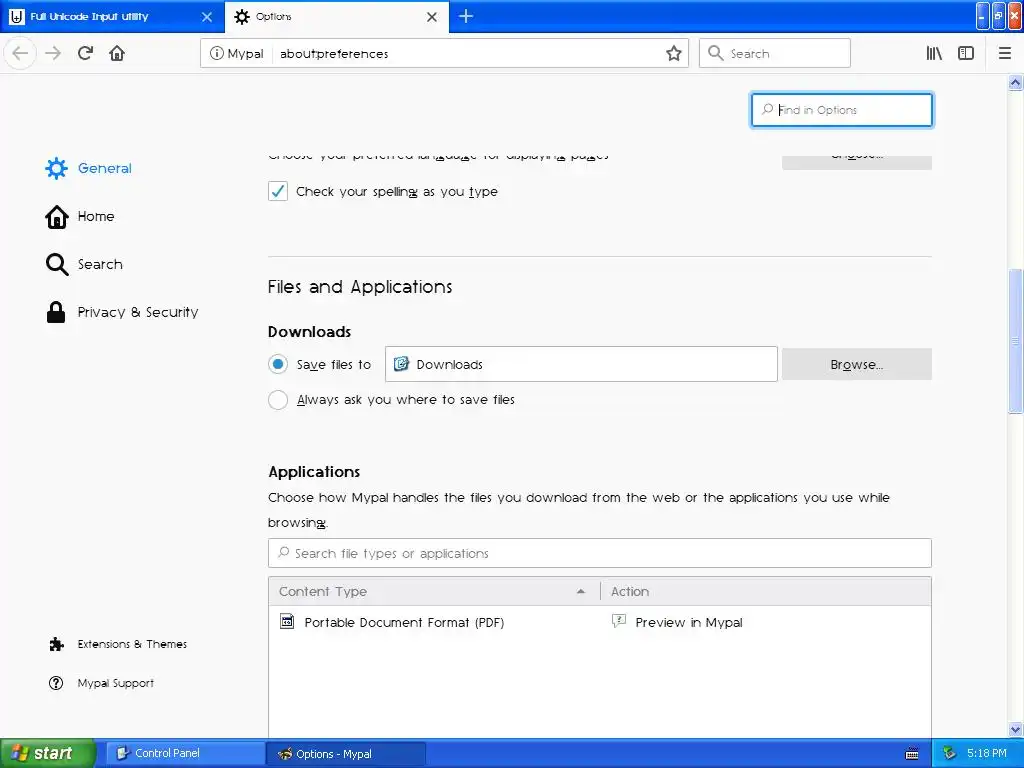Open Search preferences category
Image resolution: width=1024 pixels, height=768 pixels.
click(84, 264)
